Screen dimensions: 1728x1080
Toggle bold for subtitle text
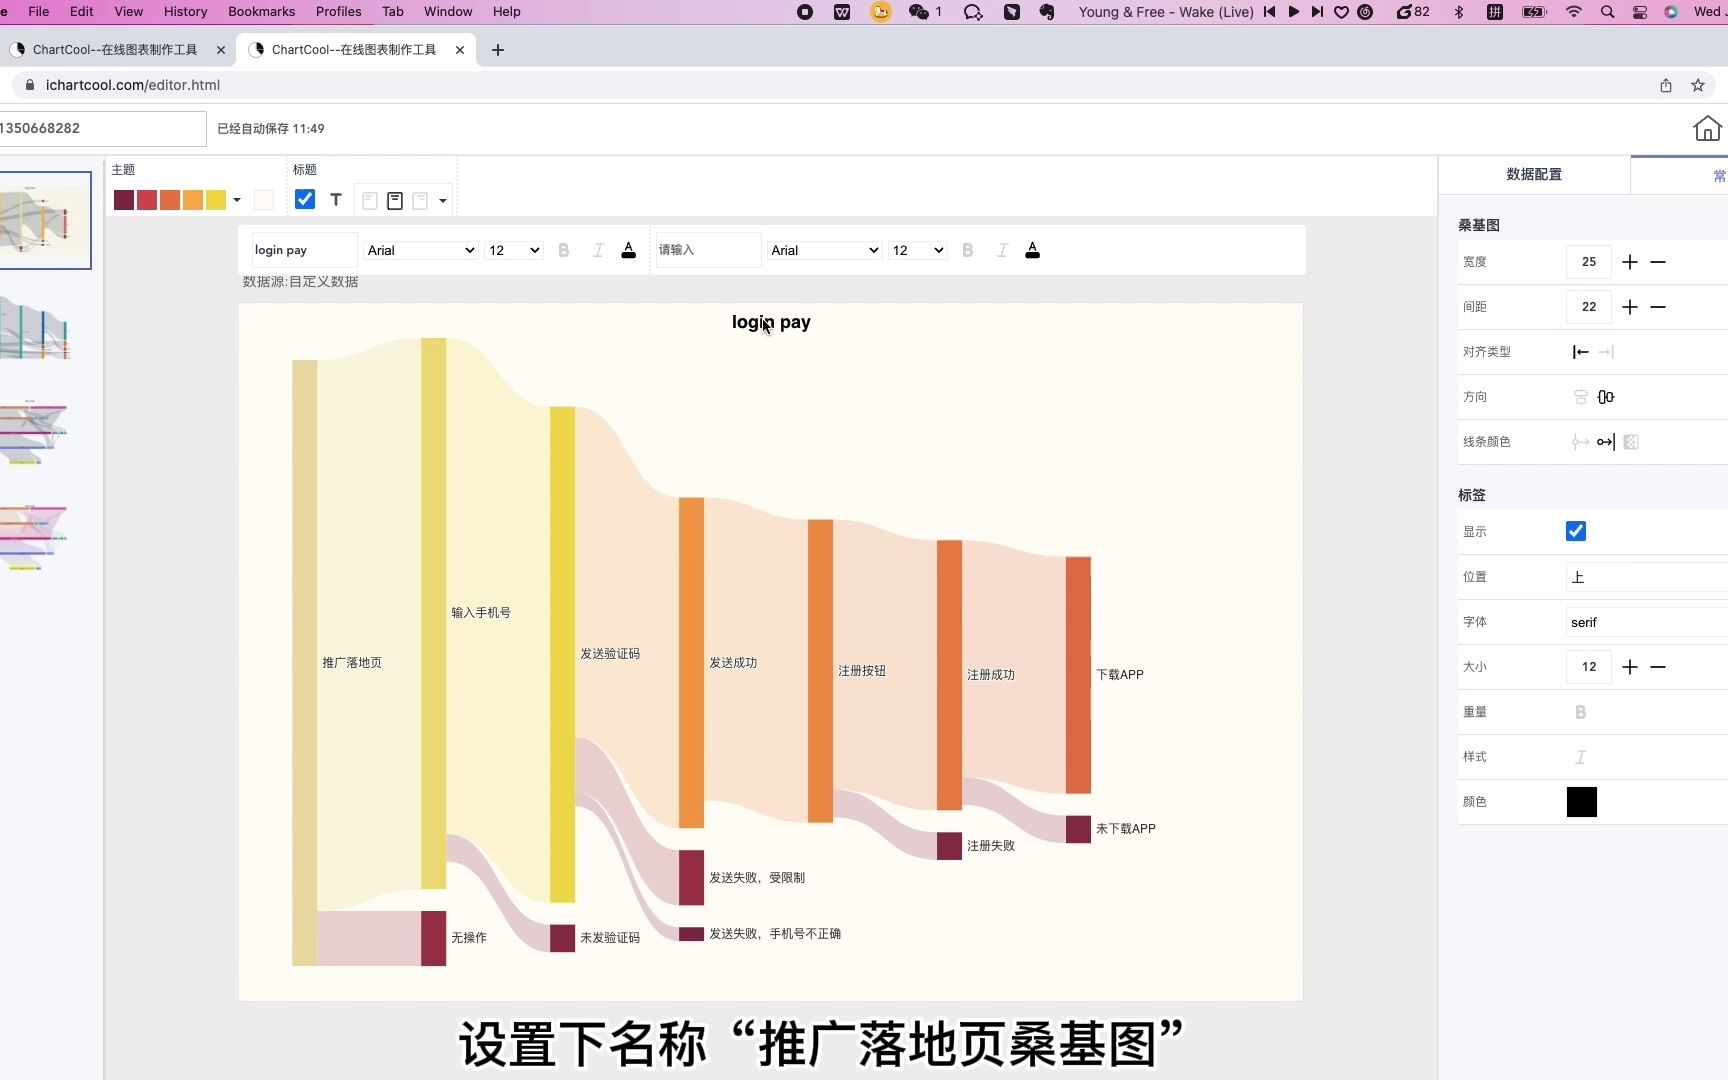tap(968, 250)
